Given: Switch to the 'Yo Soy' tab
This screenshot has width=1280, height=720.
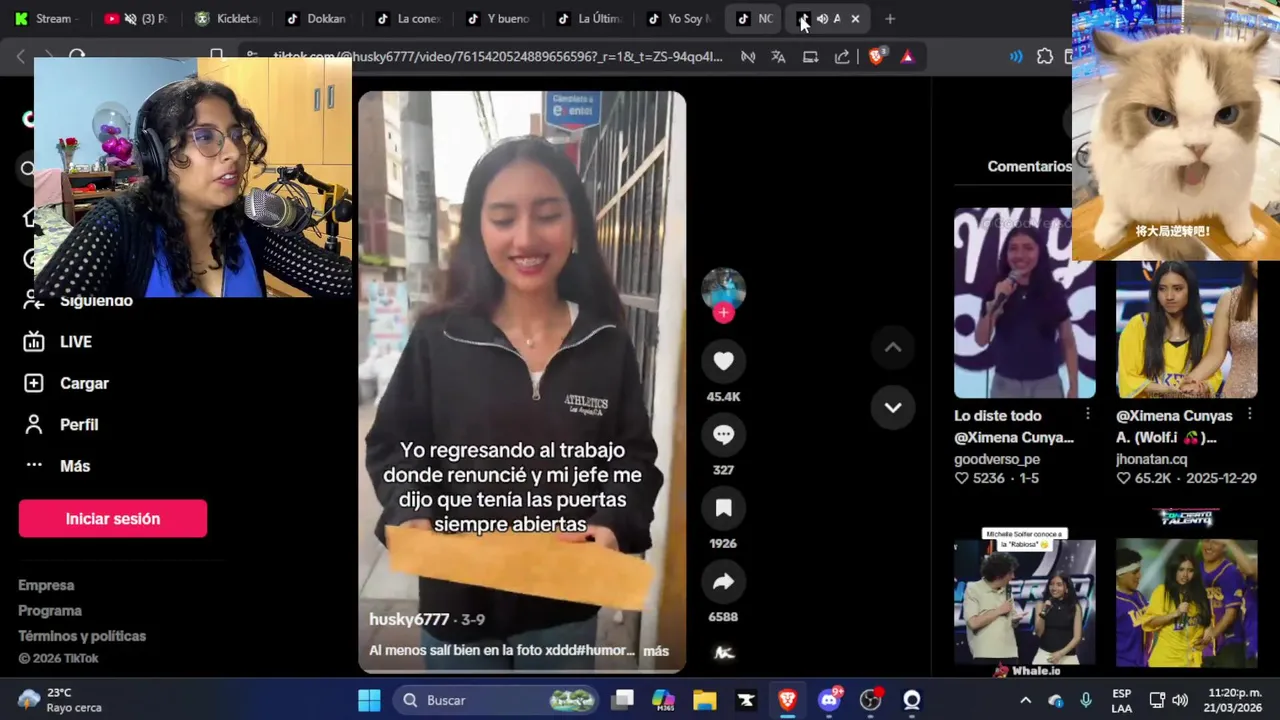Looking at the screenshot, I should pyautogui.click(x=678, y=18).
